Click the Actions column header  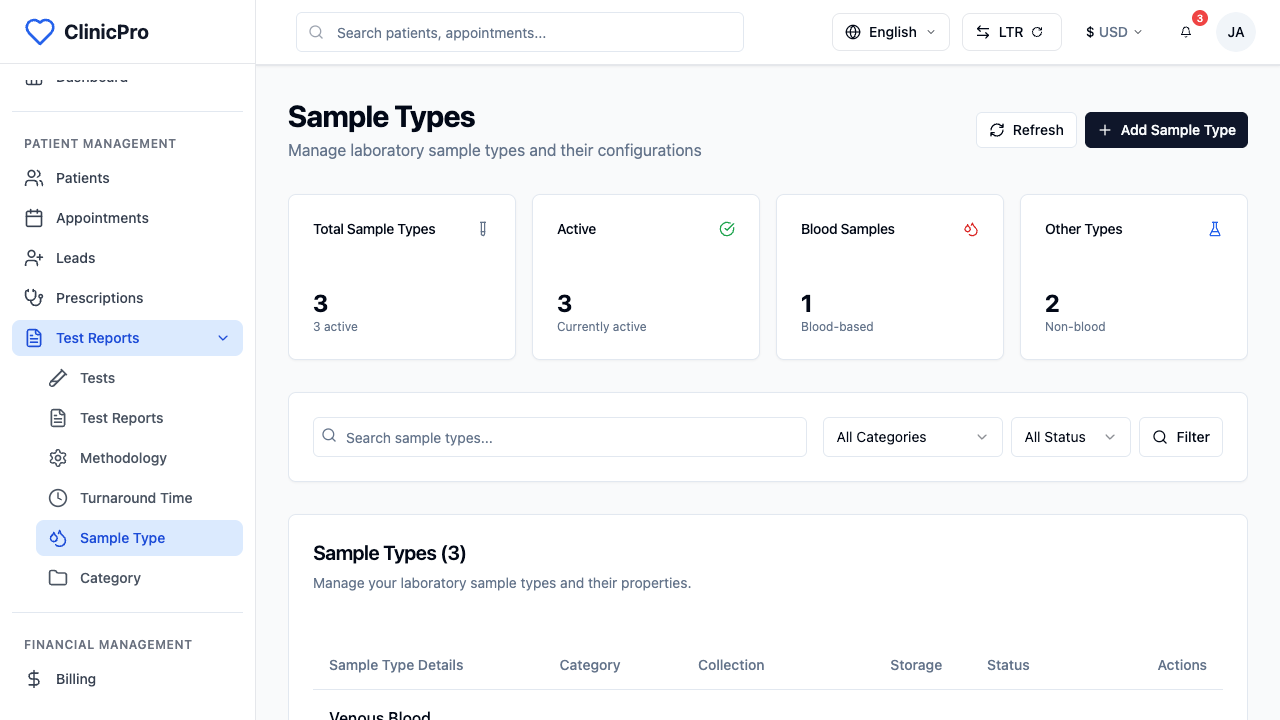click(1182, 665)
